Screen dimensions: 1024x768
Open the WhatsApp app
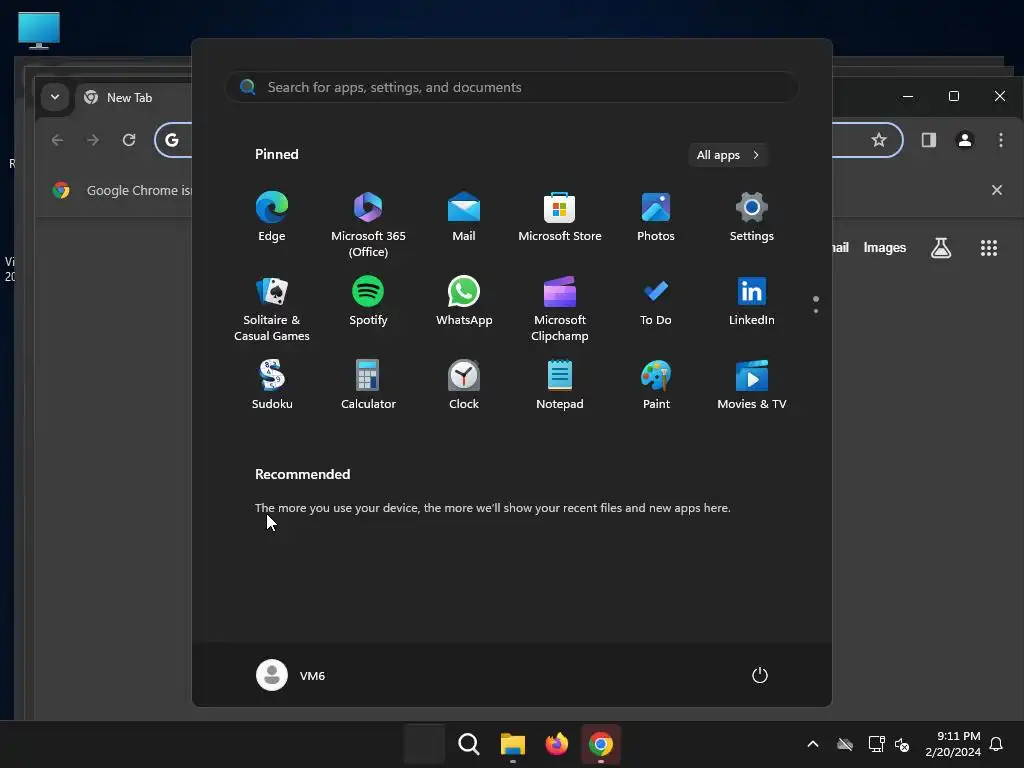(x=464, y=301)
